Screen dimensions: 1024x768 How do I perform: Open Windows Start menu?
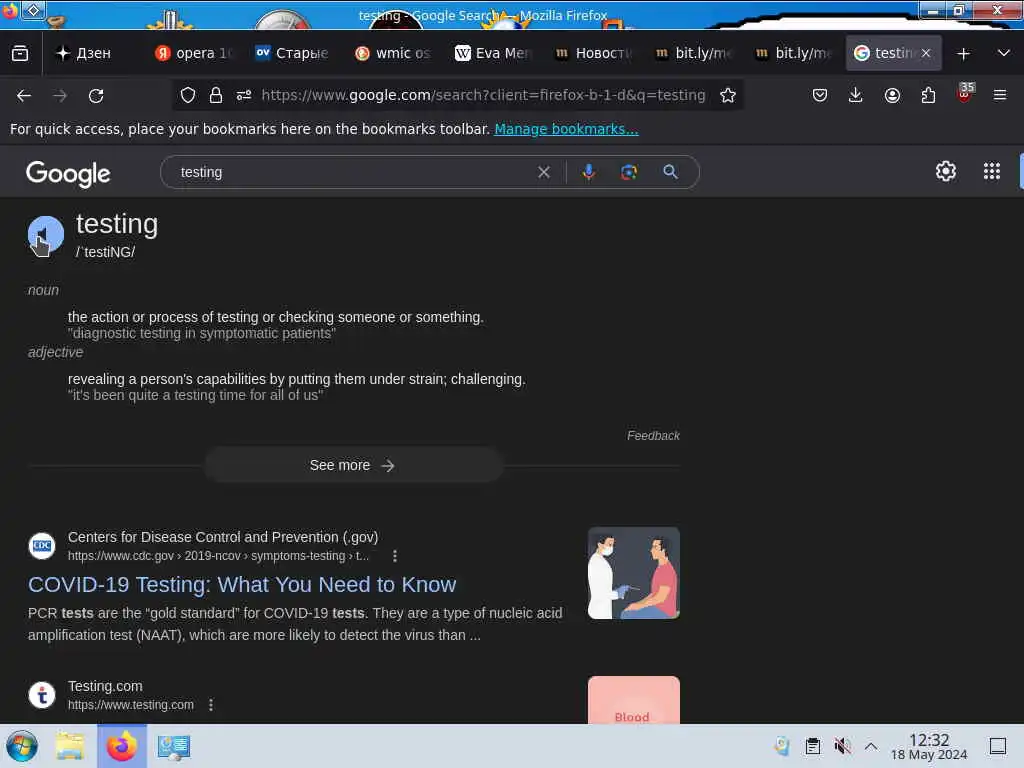pyautogui.click(x=22, y=746)
